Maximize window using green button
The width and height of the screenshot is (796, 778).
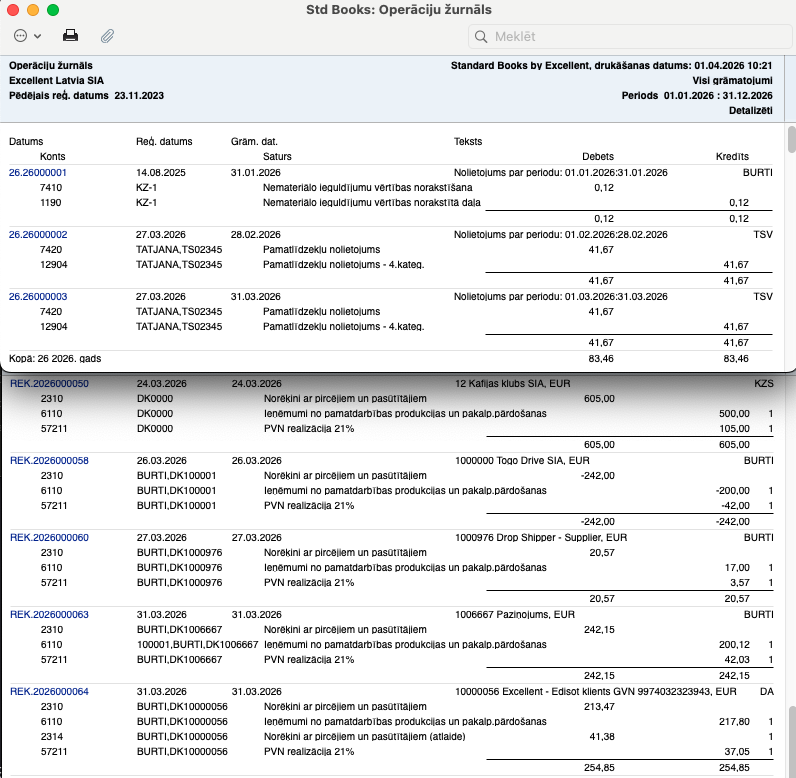53,9
